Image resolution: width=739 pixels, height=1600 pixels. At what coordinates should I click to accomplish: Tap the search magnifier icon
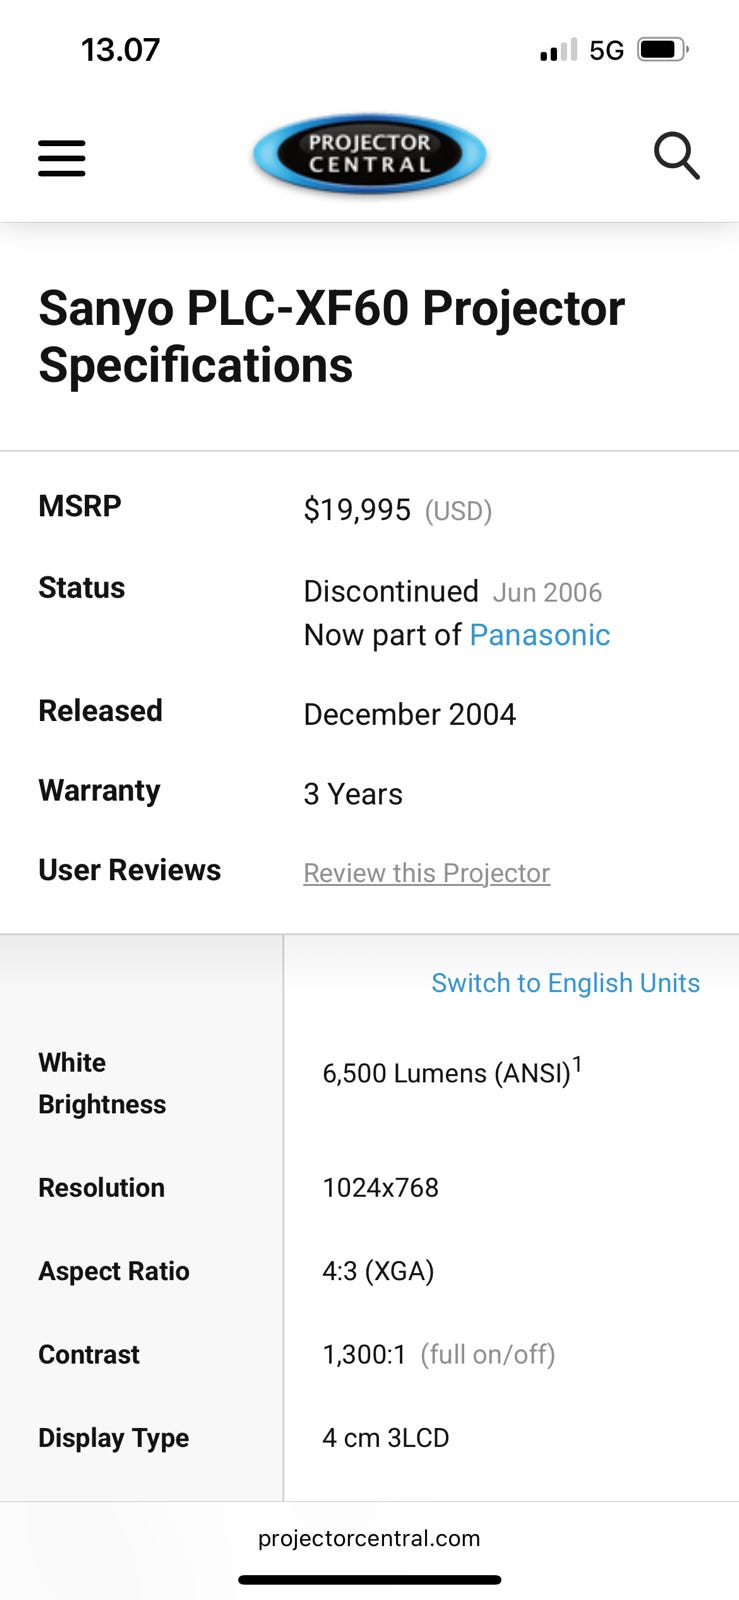[x=676, y=156]
